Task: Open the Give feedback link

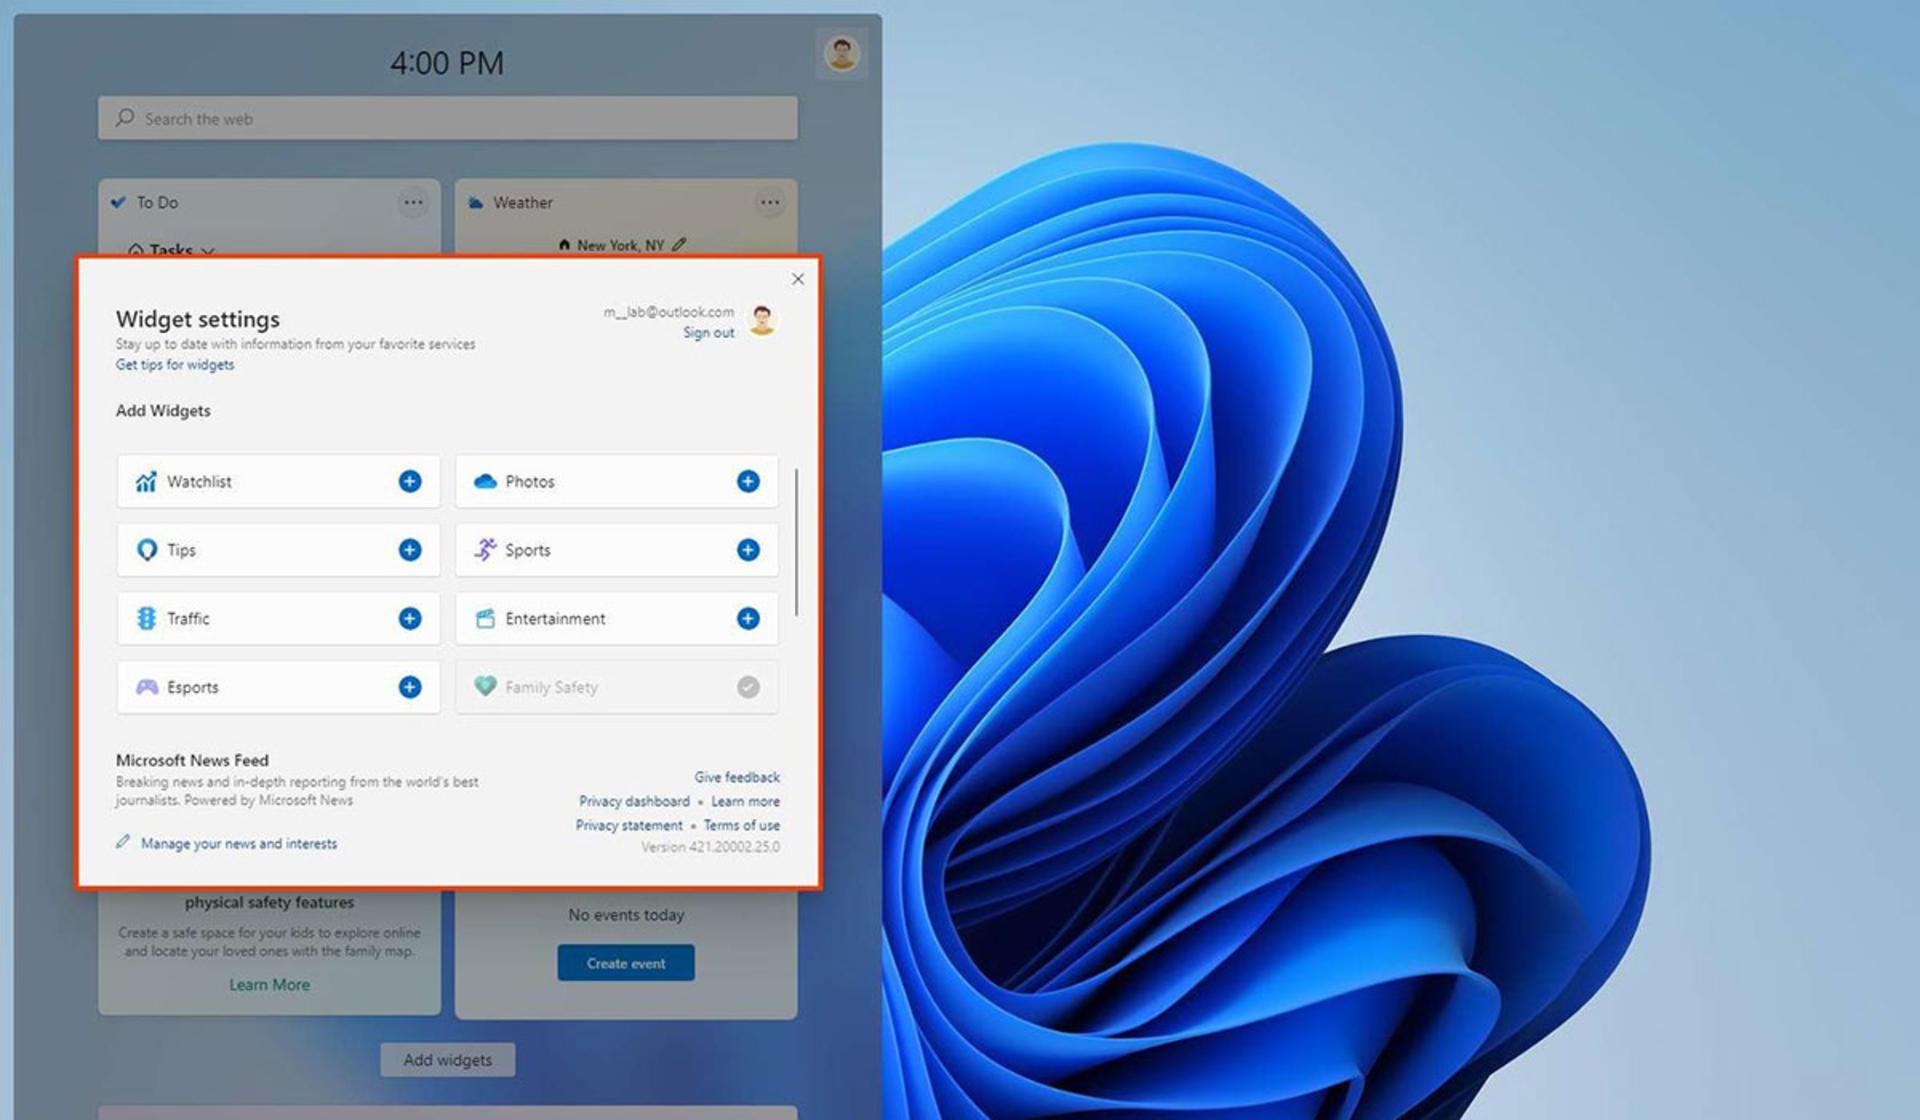Action: (737, 777)
